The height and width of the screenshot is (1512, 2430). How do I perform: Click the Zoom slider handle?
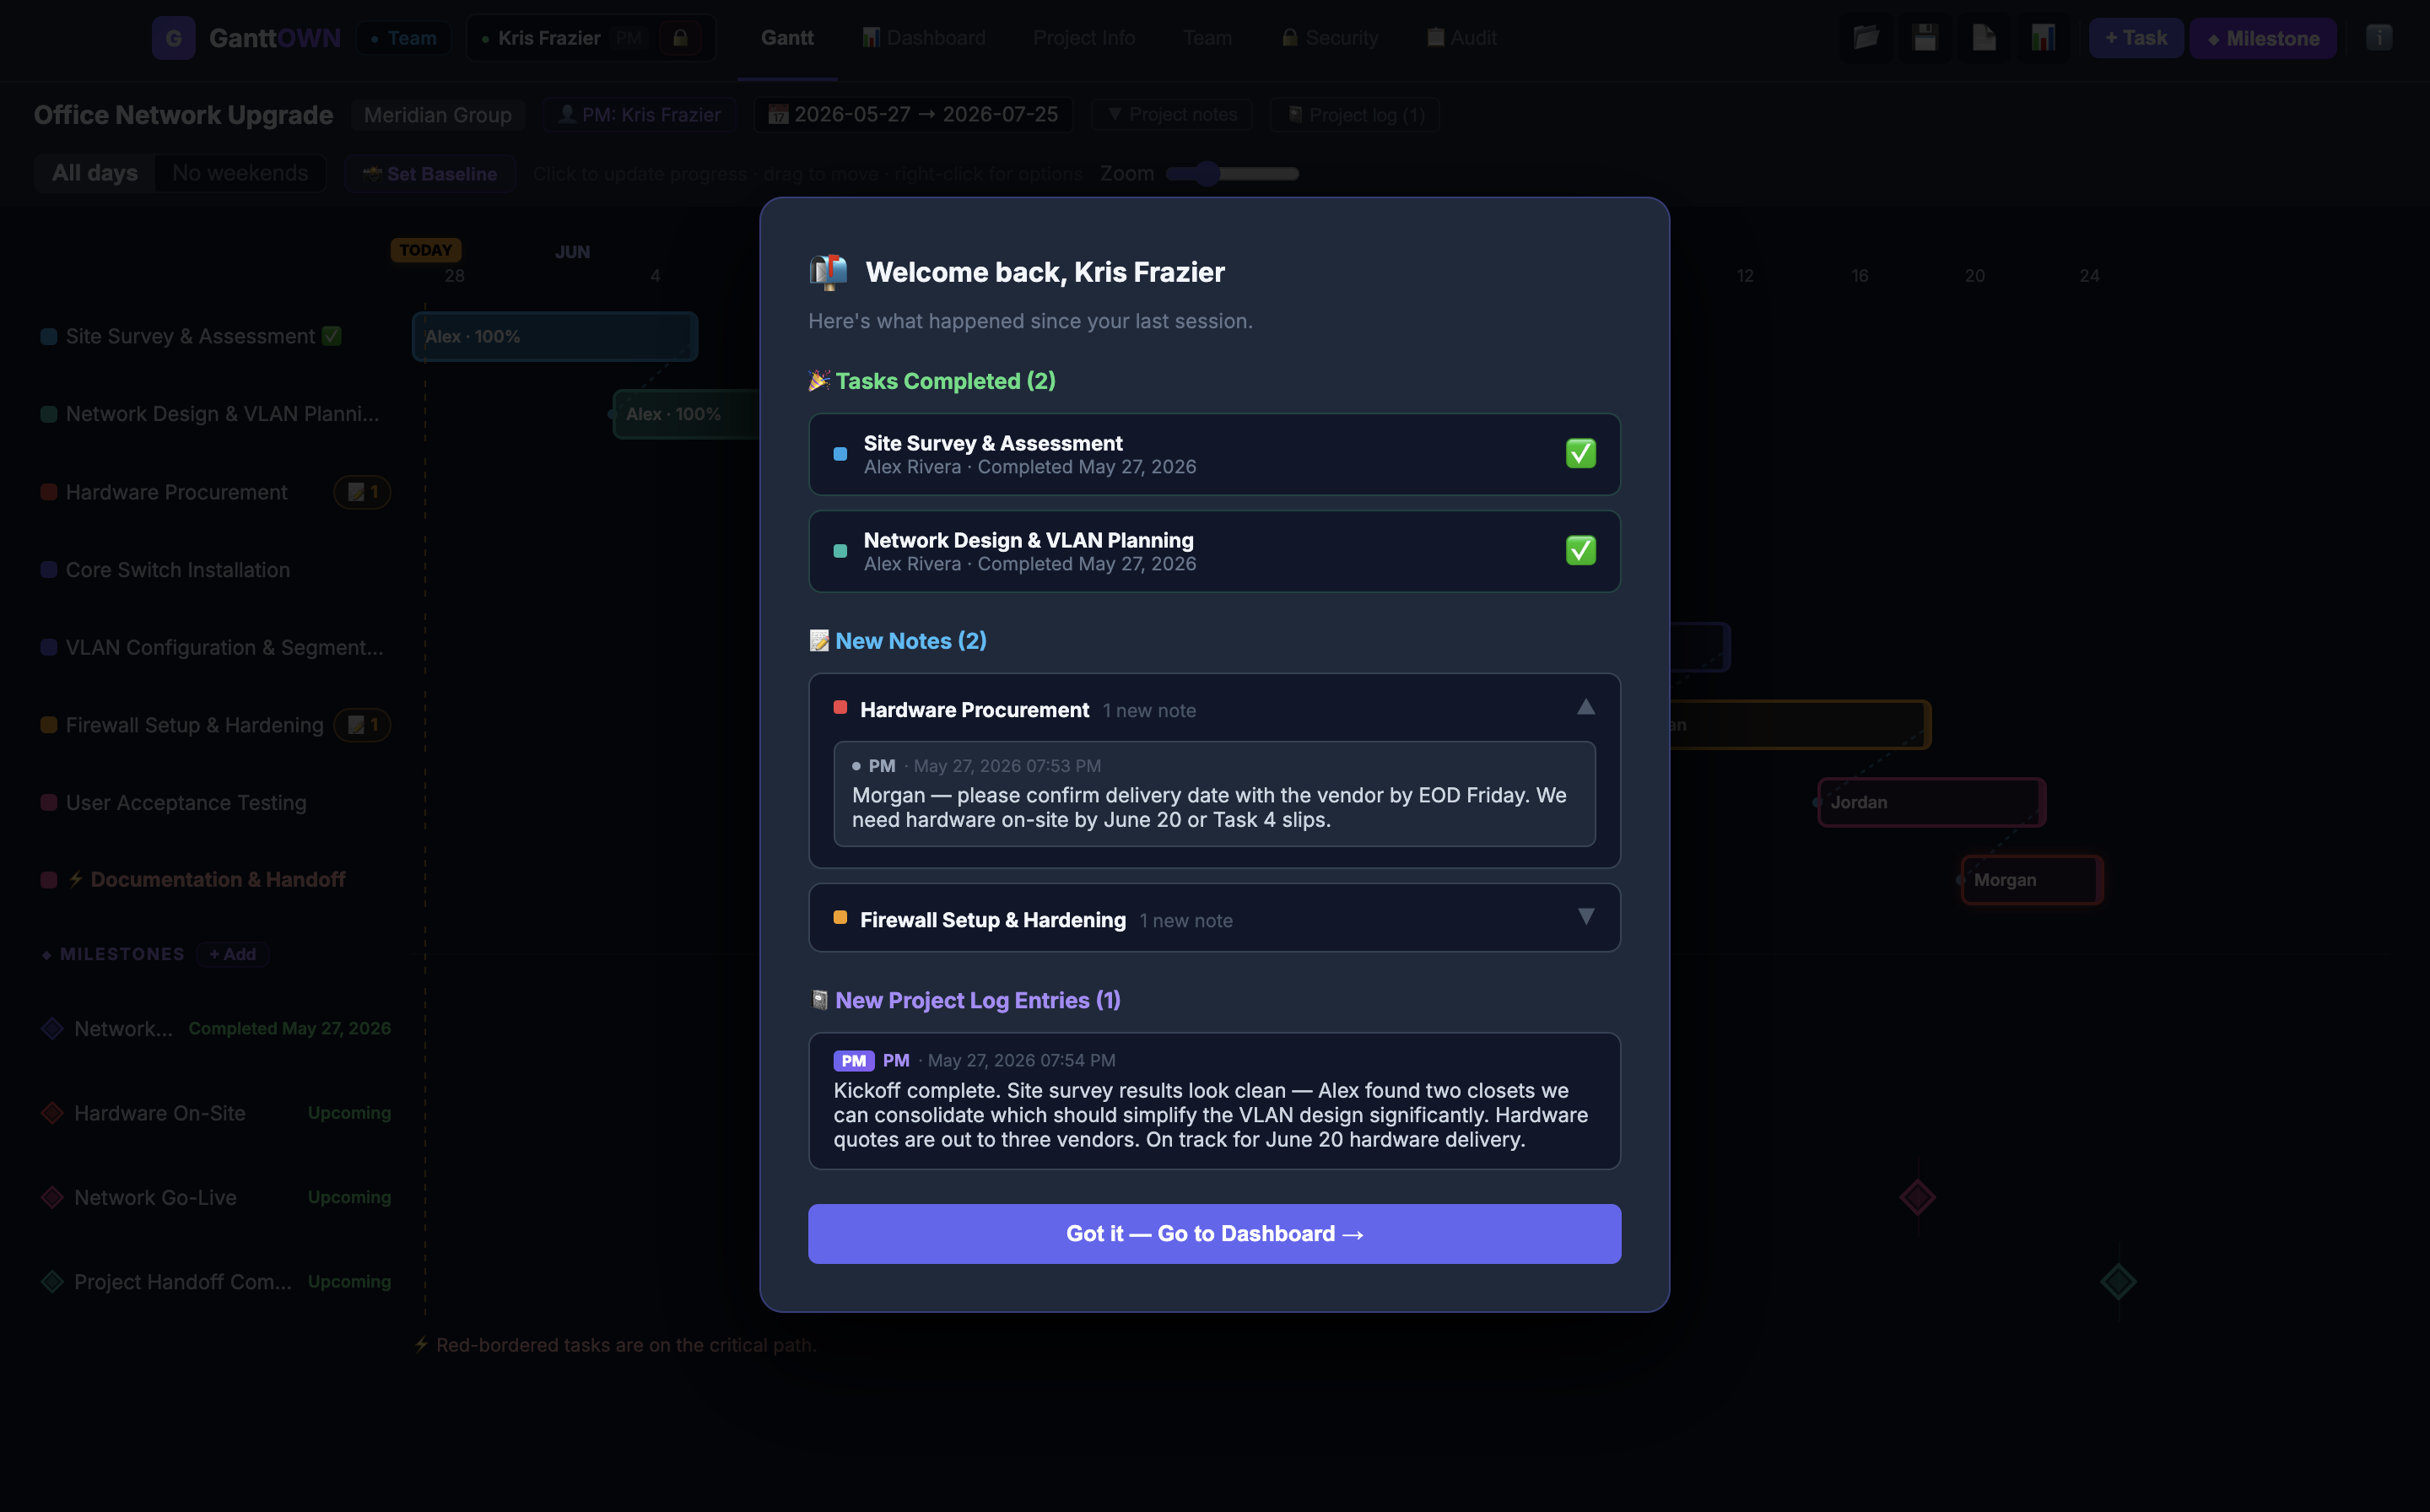tap(1208, 173)
